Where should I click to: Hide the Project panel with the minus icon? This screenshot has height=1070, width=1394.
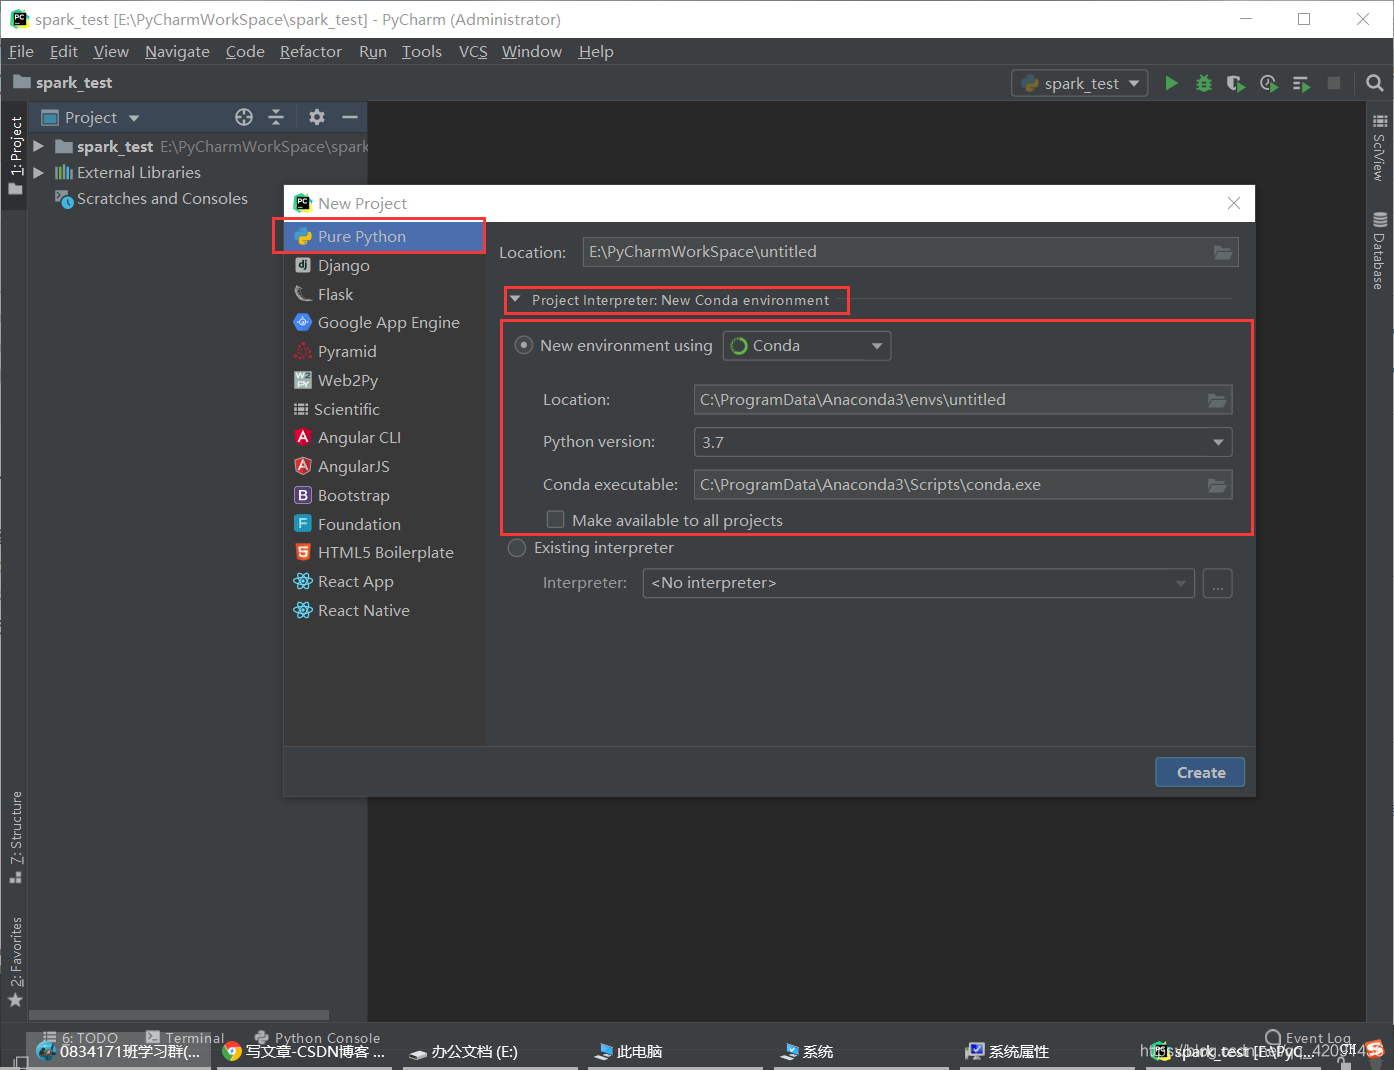click(350, 117)
